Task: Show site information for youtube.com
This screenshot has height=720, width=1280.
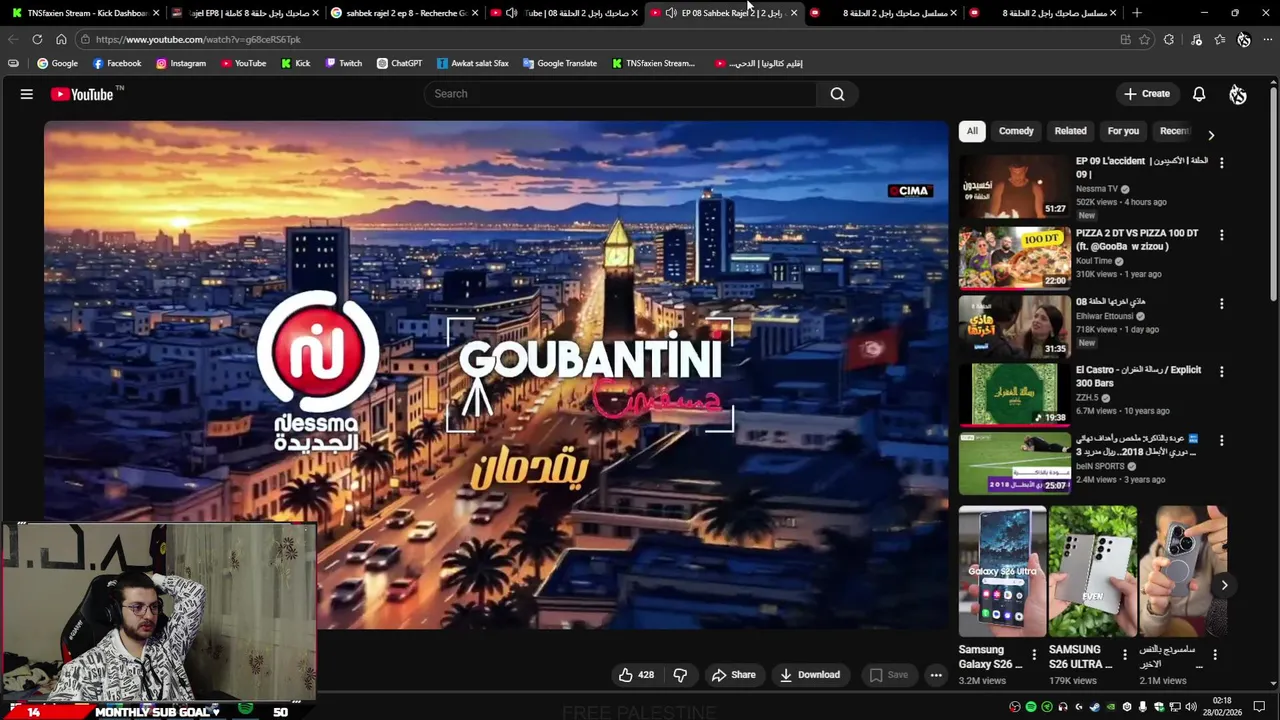Action: click(86, 39)
